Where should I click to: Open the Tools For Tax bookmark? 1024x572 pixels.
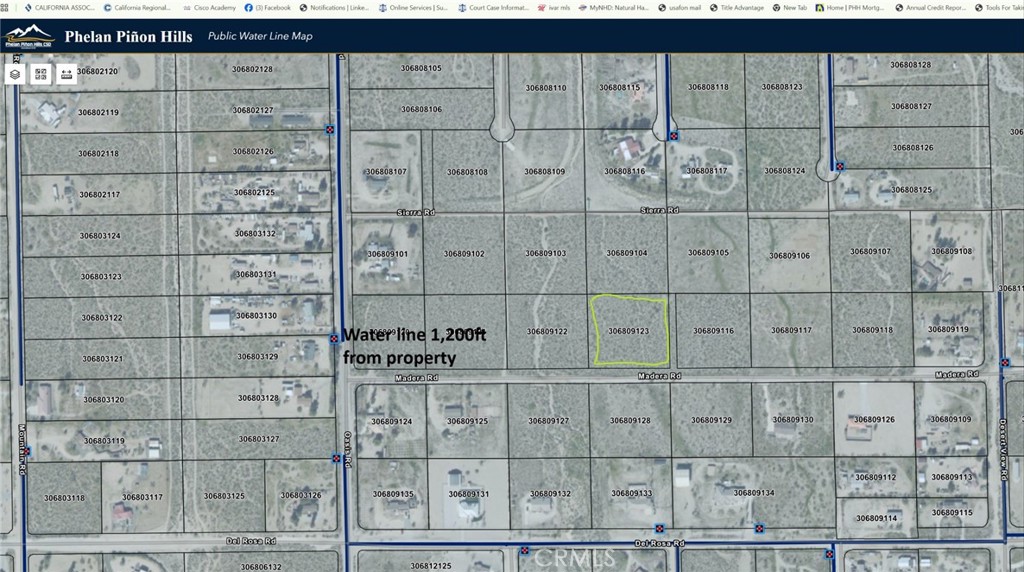click(999, 8)
